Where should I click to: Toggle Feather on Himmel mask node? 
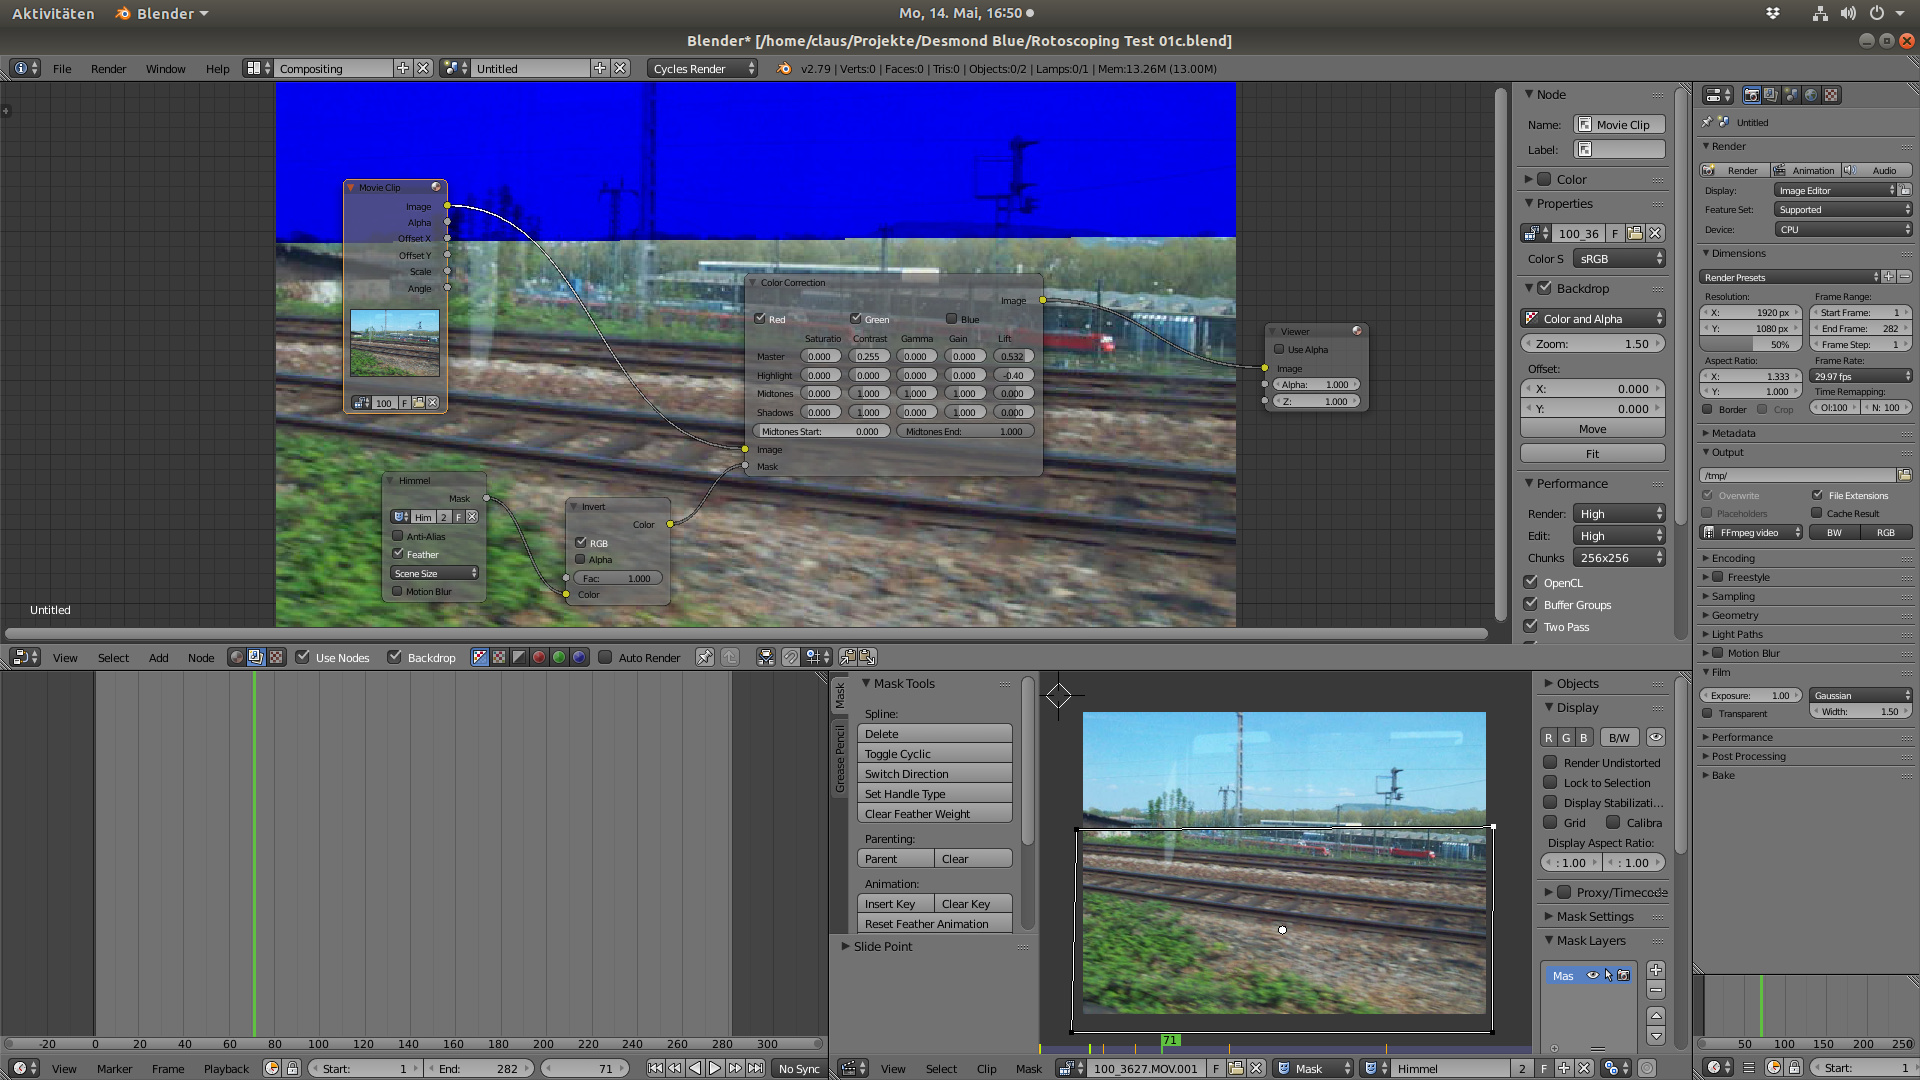click(398, 553)
